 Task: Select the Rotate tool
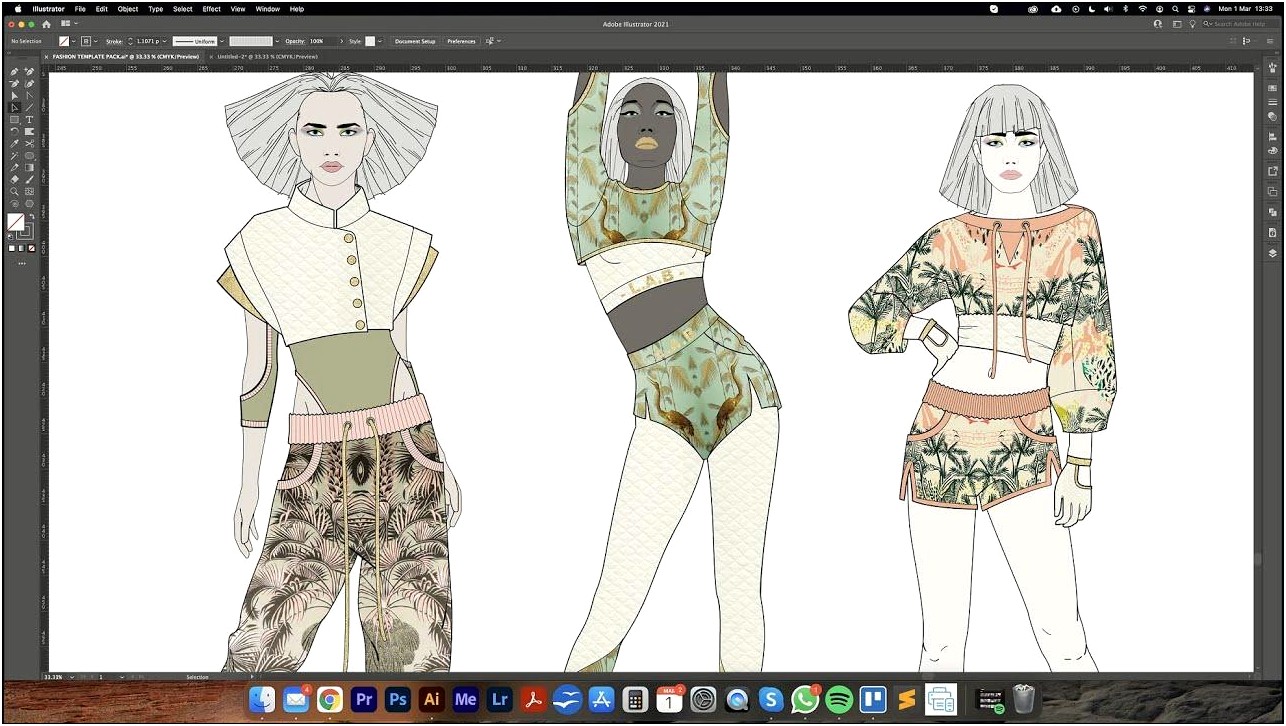pos(14,131)
